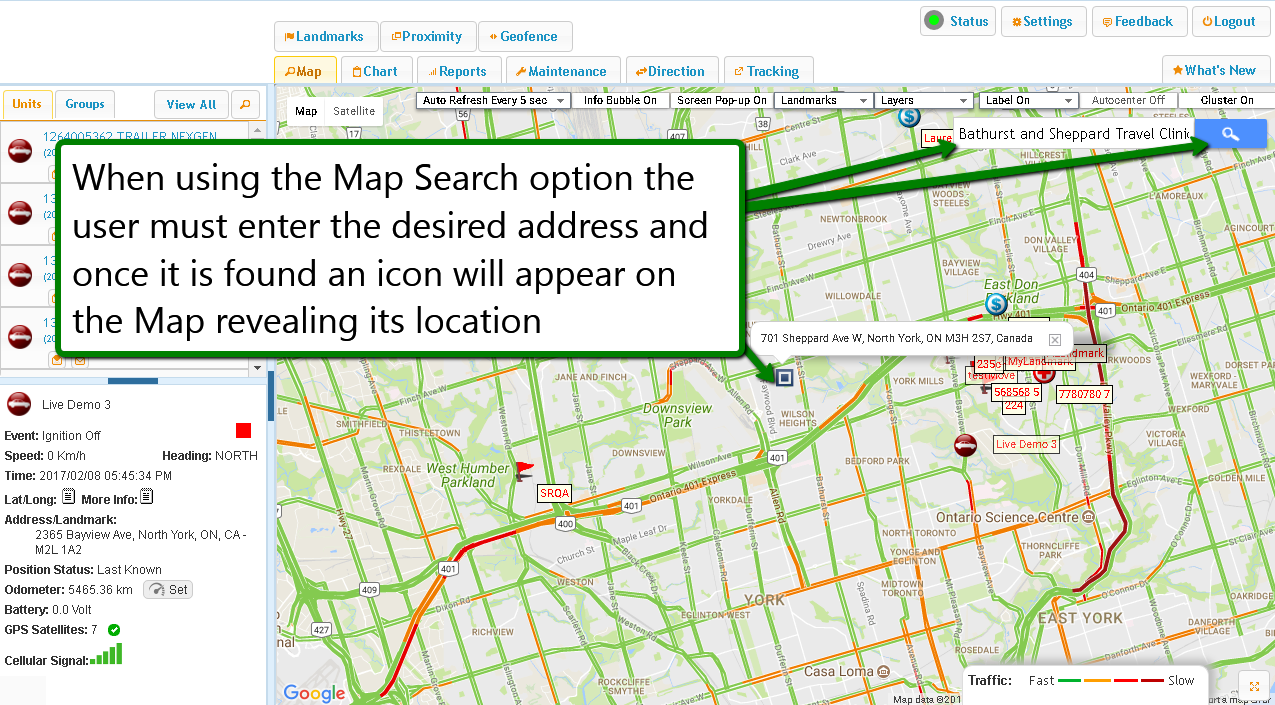Enable Autocenter from Autocenter Off
This screenshot has width=1275, height=705.
point(1128,100)
